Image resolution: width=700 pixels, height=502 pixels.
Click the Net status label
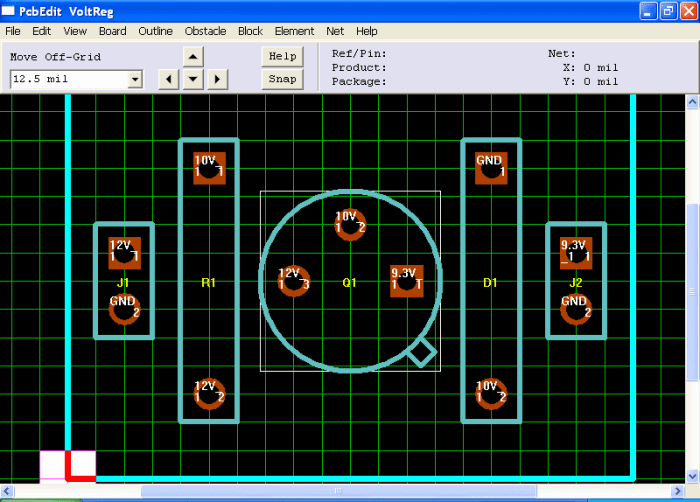[x=562, y=54]
